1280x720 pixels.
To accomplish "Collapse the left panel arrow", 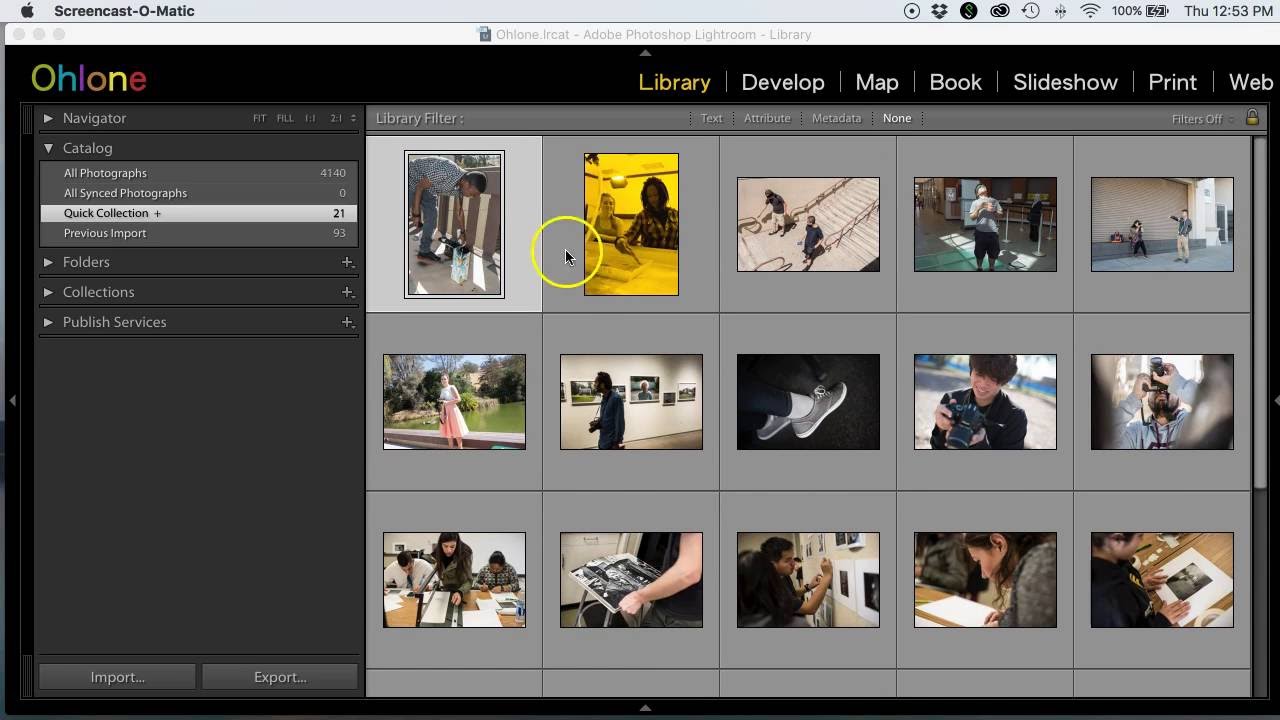I will pos(12,400).
